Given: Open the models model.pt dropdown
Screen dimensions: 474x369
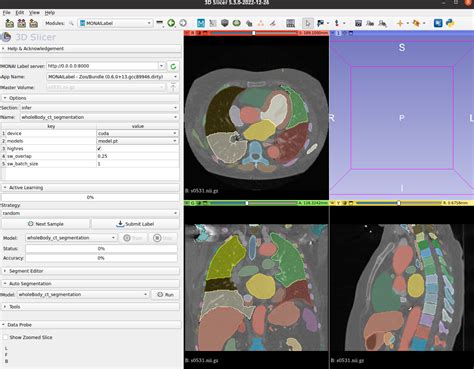Looking at the screenshot, I should pyautogui.click(x=137, y=141).
